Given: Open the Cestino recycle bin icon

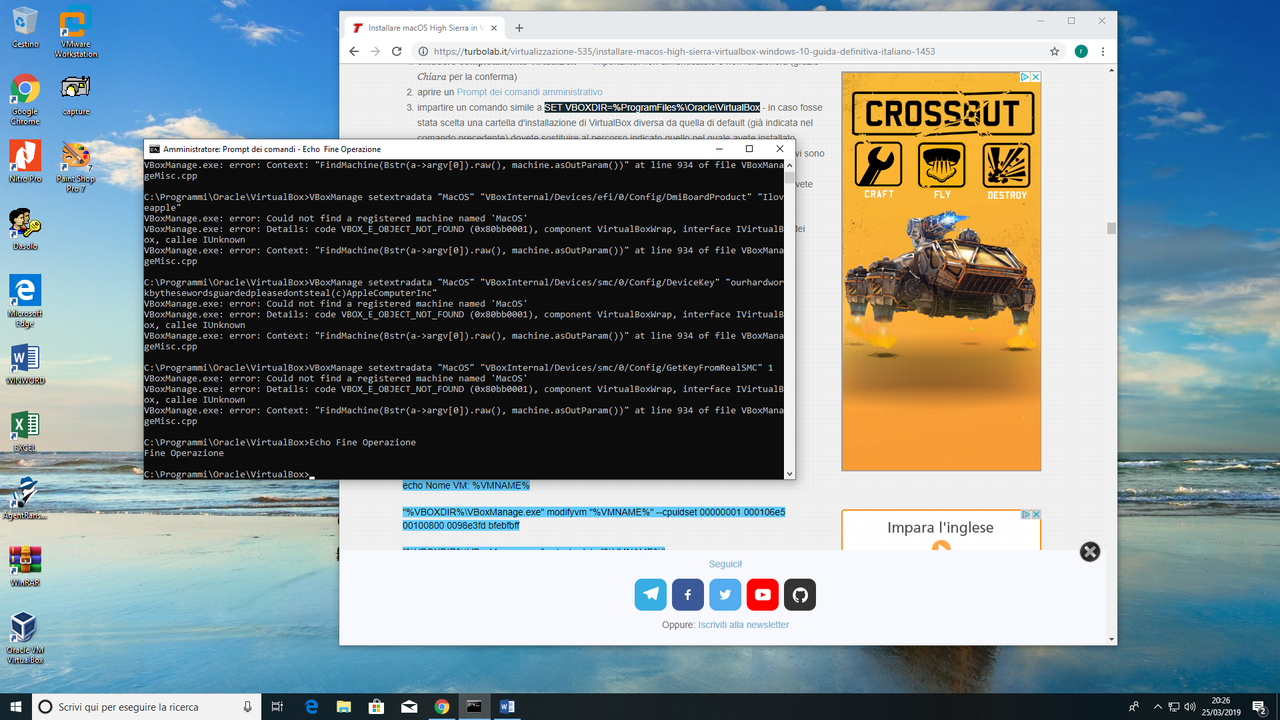Looking at the screenshot, I should (x=25, y=28).
